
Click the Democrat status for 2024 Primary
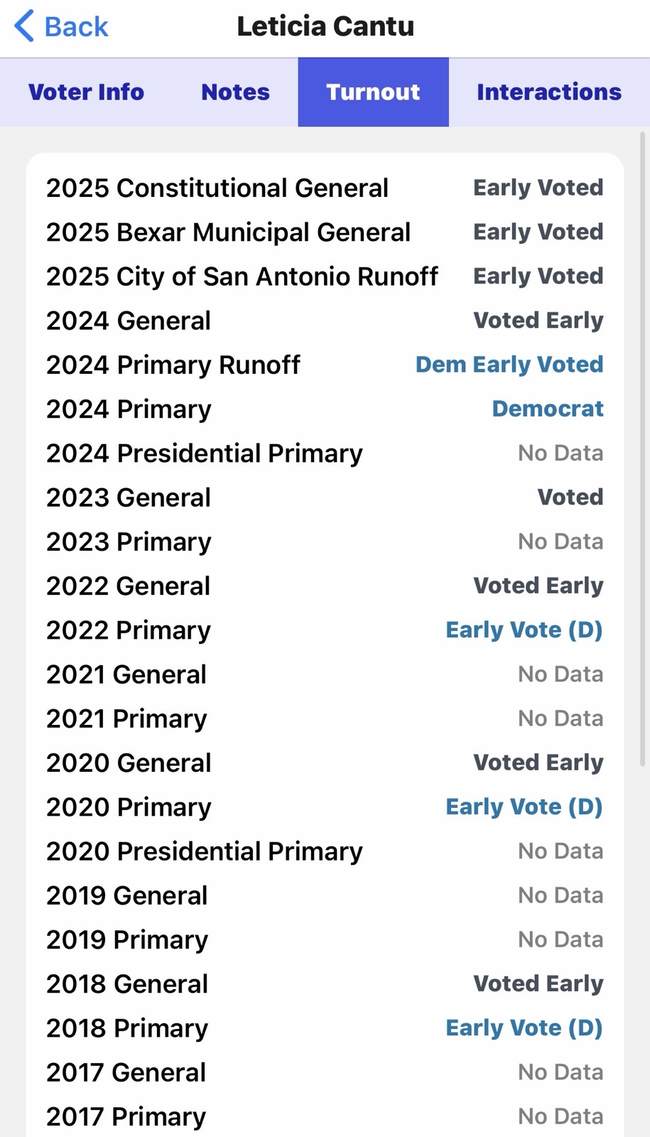click(547, 409)
